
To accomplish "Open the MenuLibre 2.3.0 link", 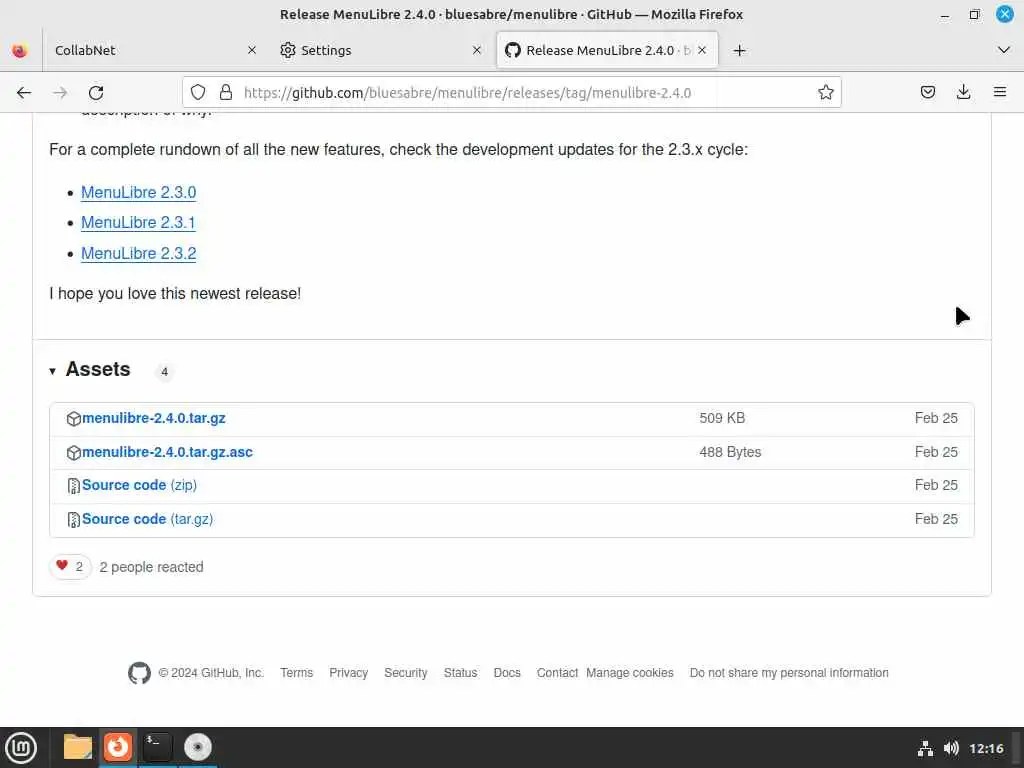I will pyautogui.click(x=138, y=193).
